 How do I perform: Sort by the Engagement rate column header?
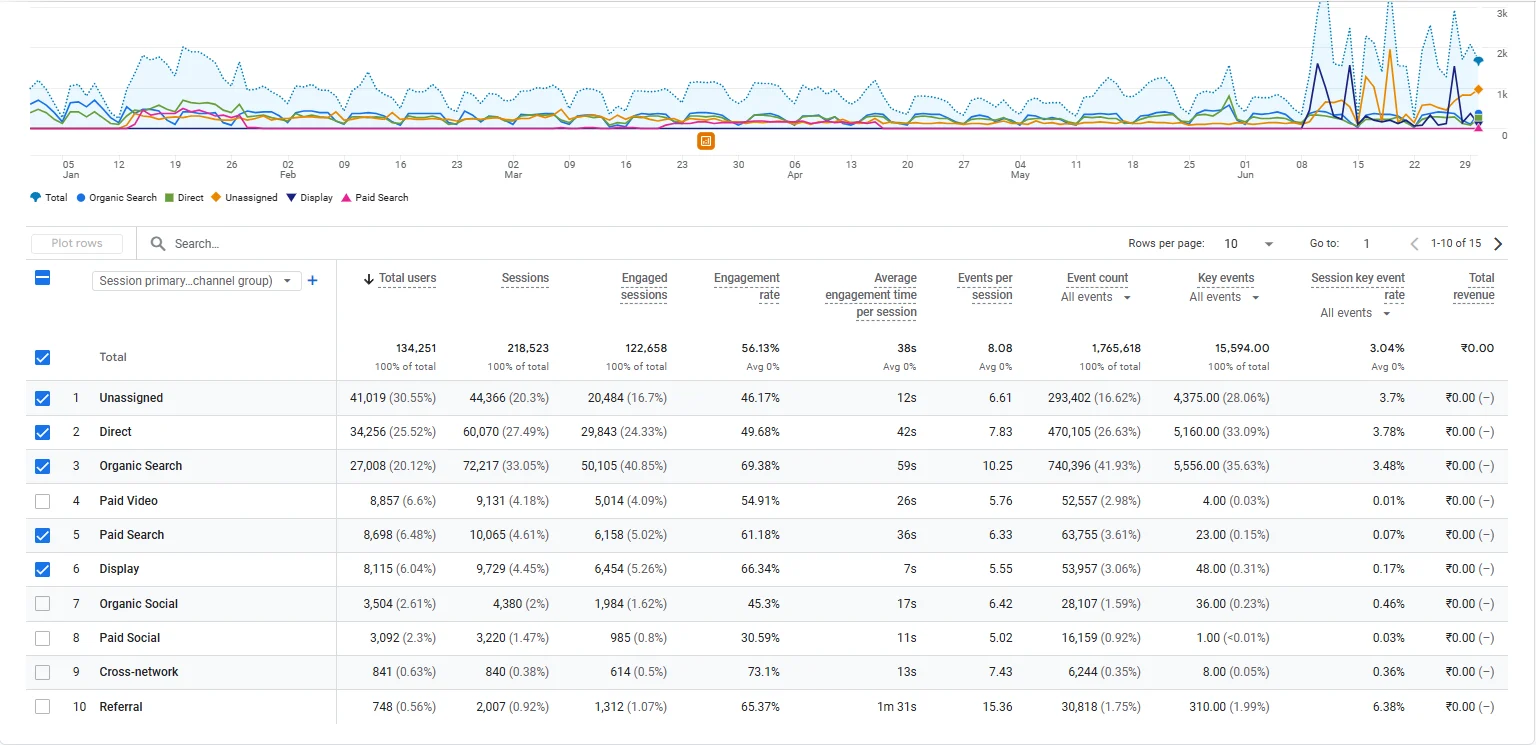click(747, 286)
